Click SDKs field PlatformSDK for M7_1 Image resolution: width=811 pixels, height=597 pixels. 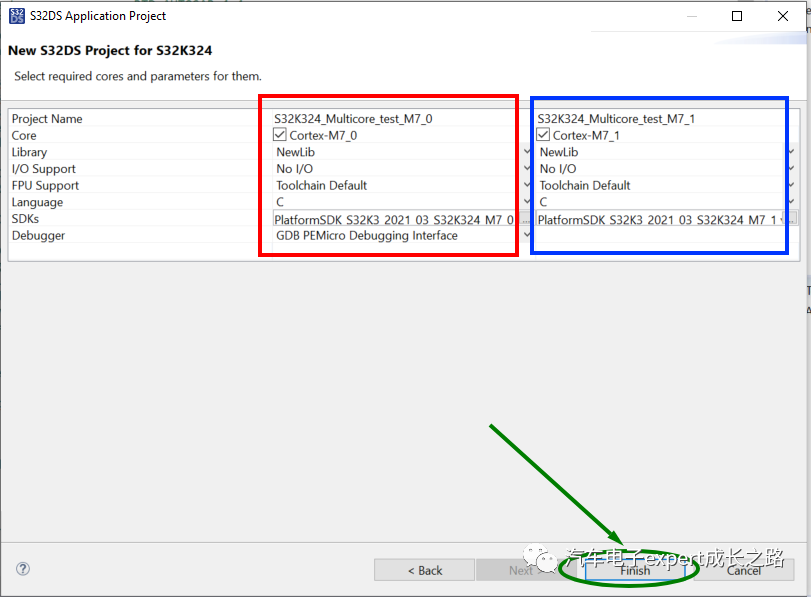click(x=659, y=219)
